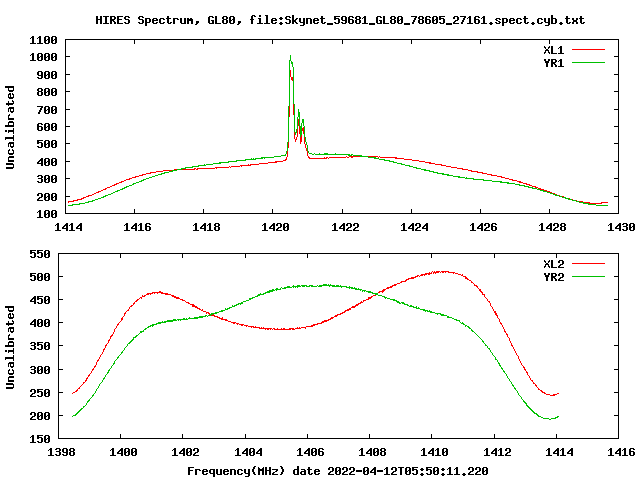Select the XL2 legend label
The width and height of the screenshot is (640, 480).
coord(553,264)
